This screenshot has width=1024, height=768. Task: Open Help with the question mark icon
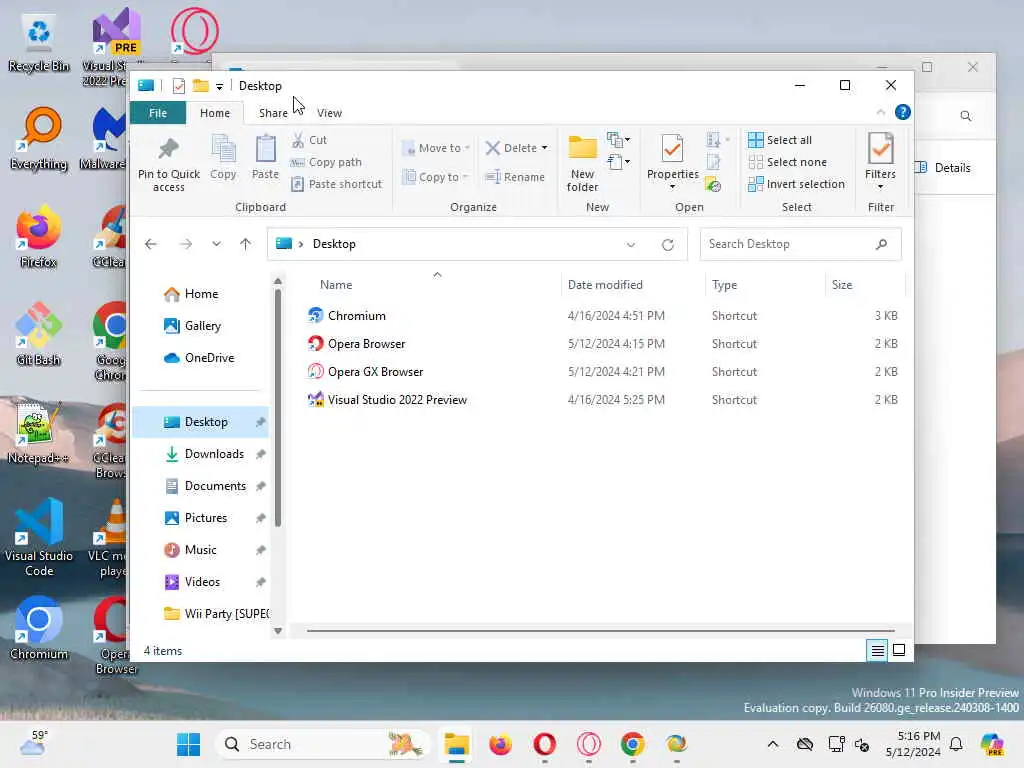coord(903,112)
